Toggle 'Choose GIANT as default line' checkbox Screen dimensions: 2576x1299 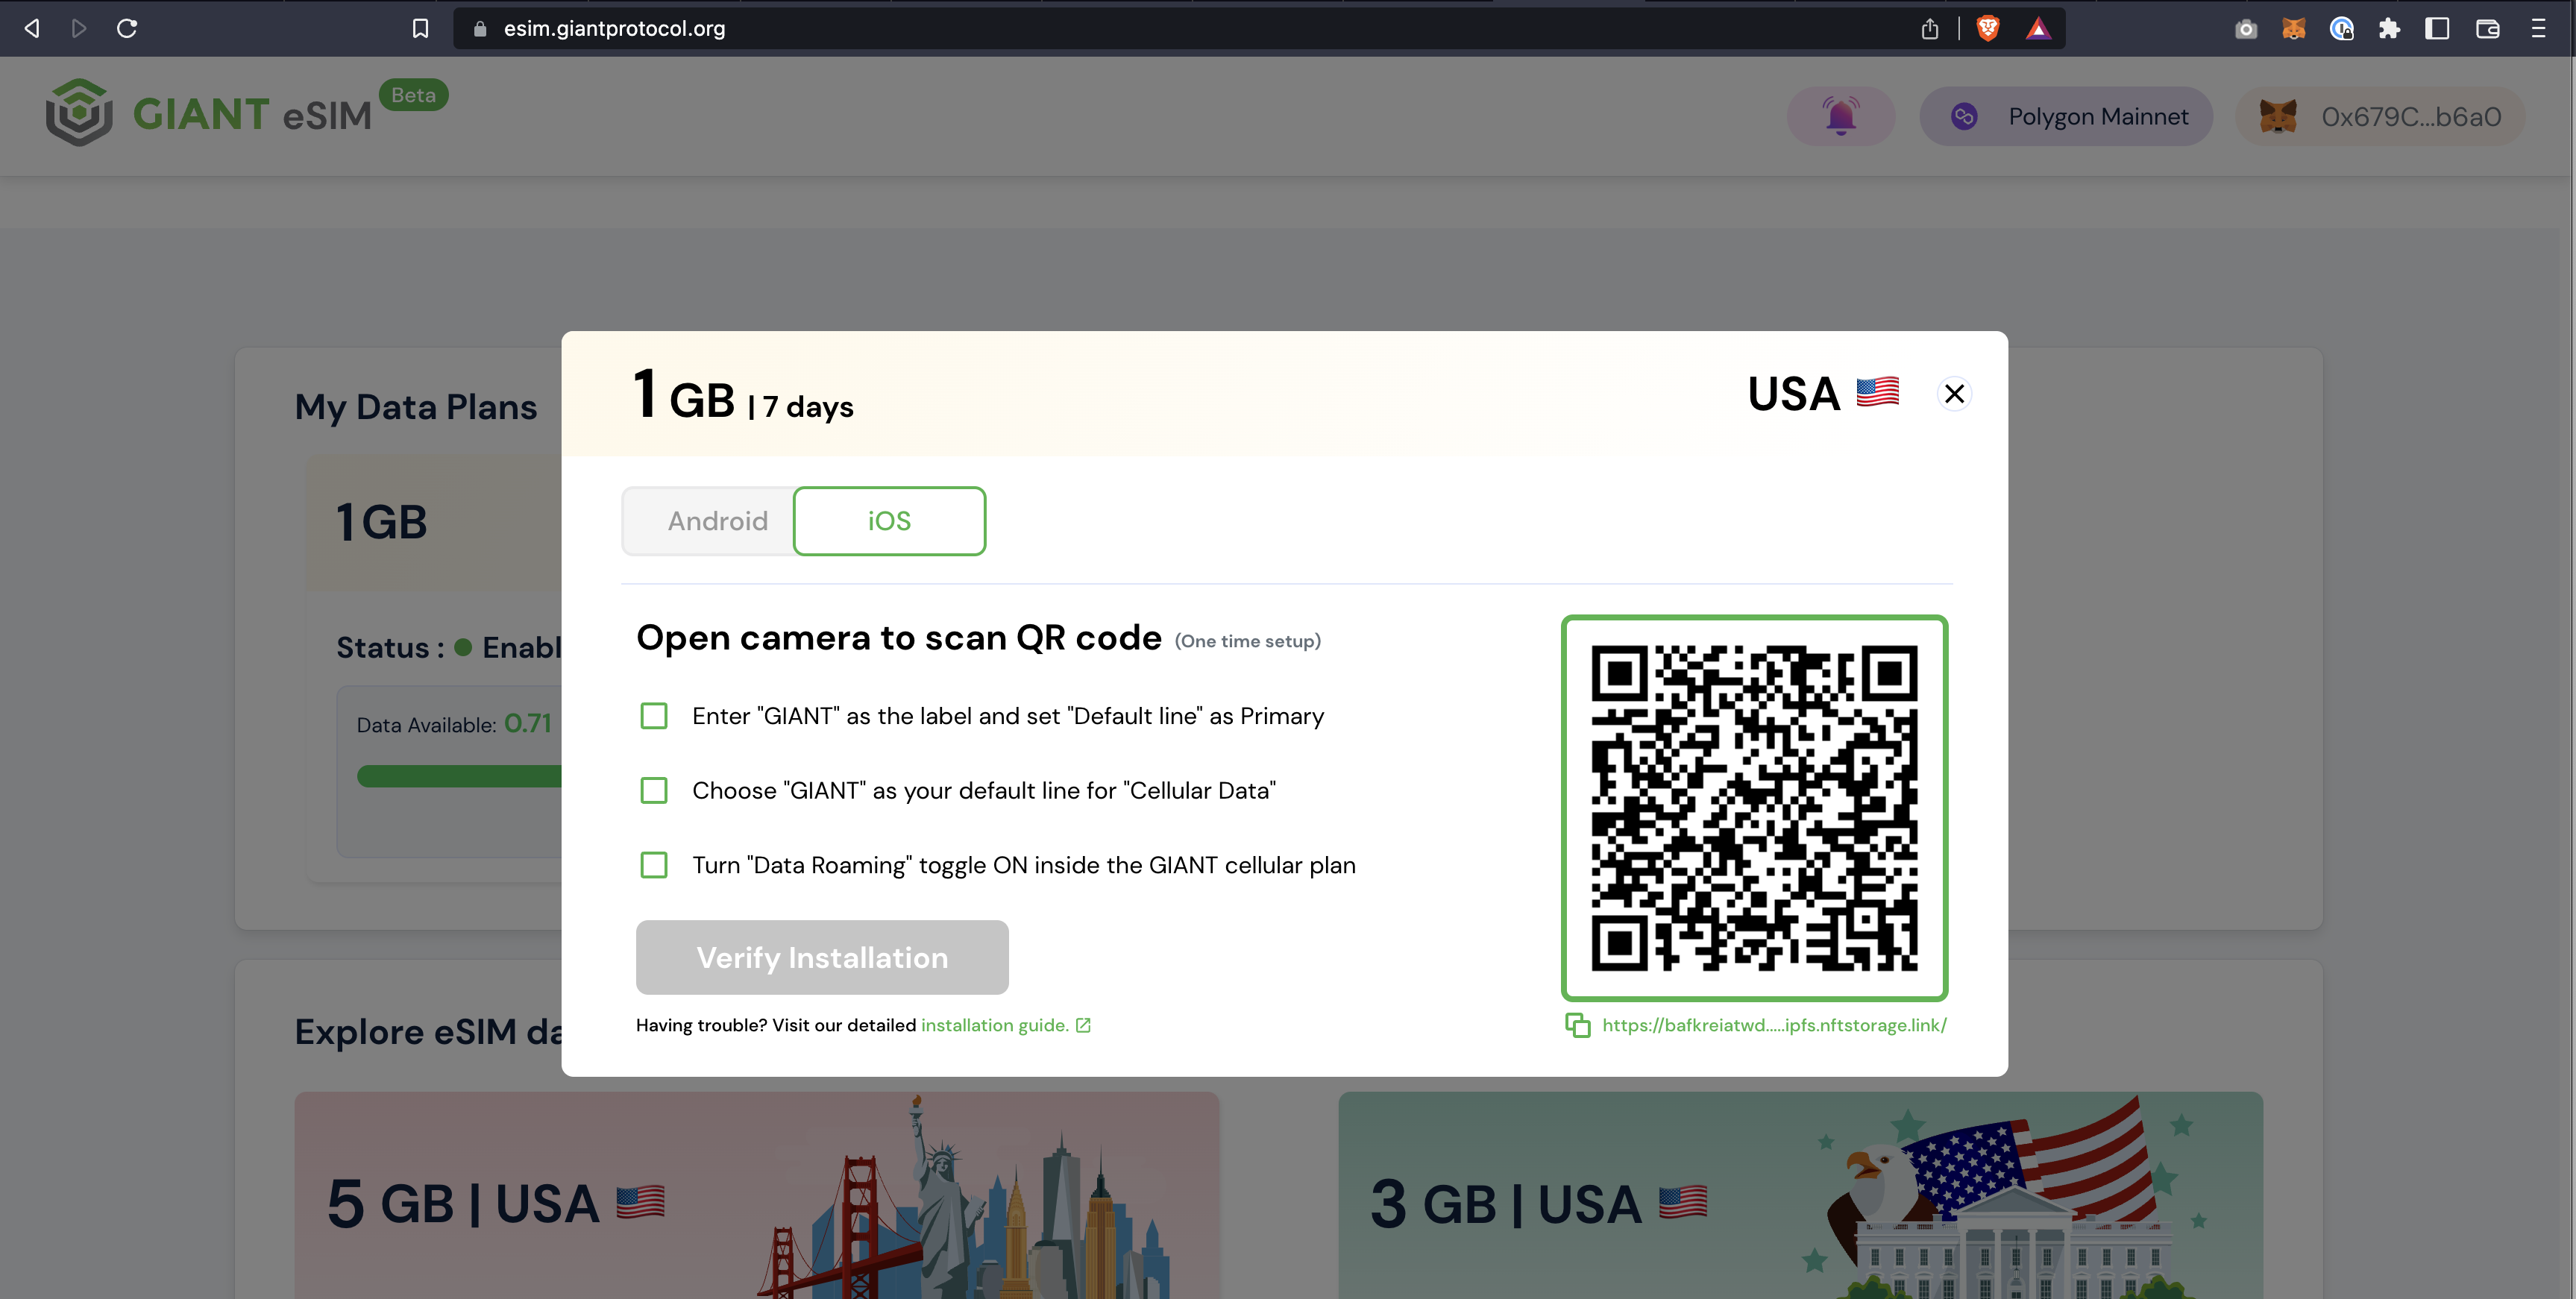(658, 790)
